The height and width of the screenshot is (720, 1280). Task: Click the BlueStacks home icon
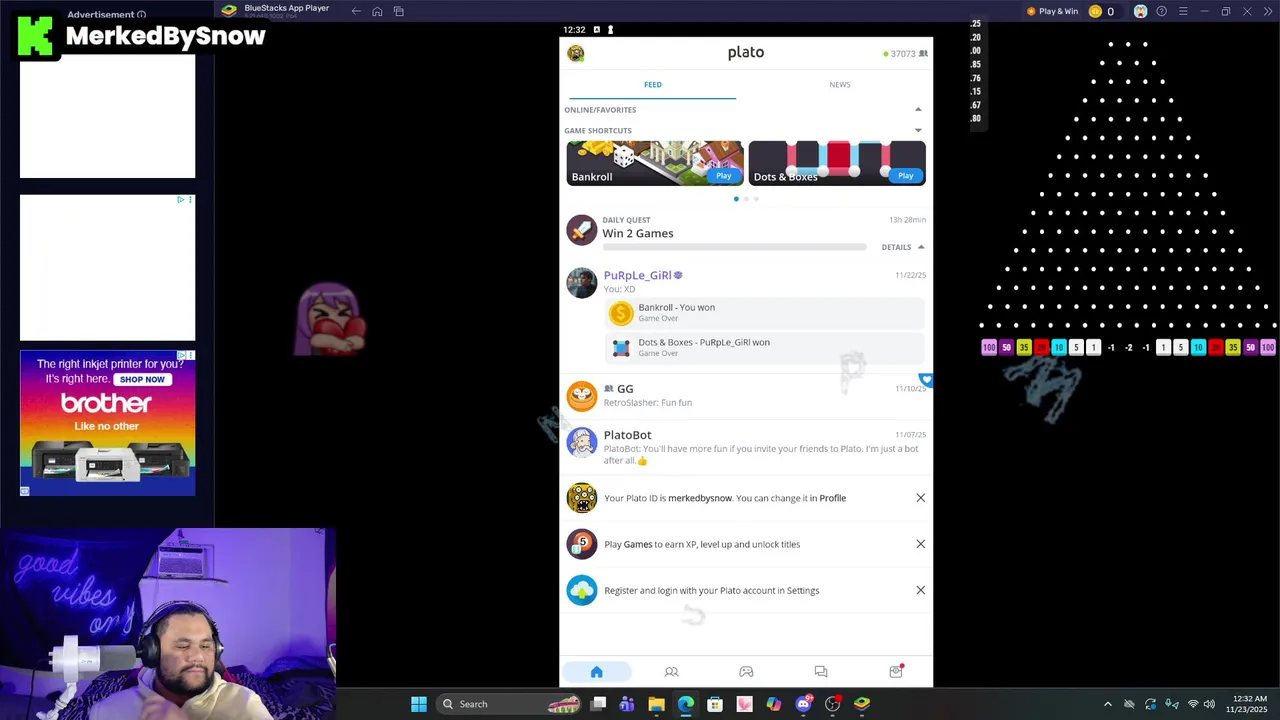pos(377,11)
